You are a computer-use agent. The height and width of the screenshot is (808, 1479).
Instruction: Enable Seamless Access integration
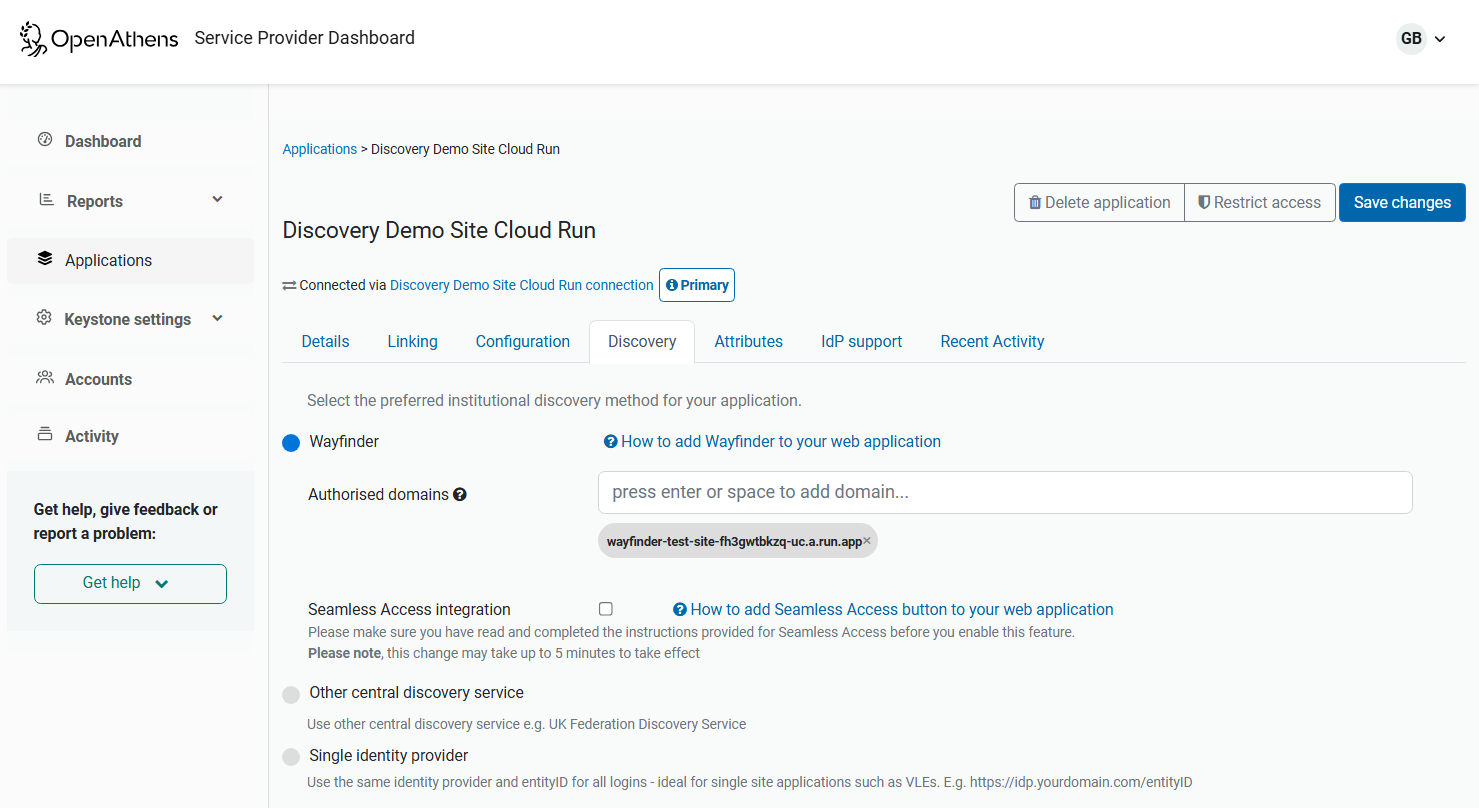click(x=605, y=608)
